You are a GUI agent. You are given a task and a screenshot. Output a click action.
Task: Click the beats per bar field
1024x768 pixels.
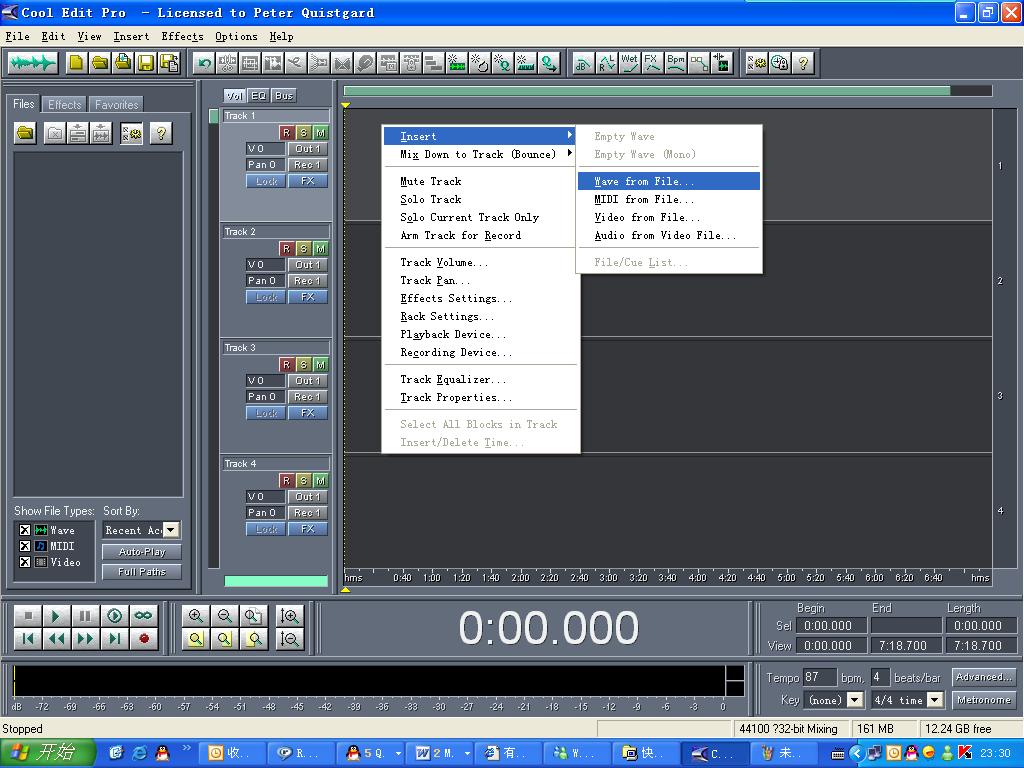[x=880, y=677]
